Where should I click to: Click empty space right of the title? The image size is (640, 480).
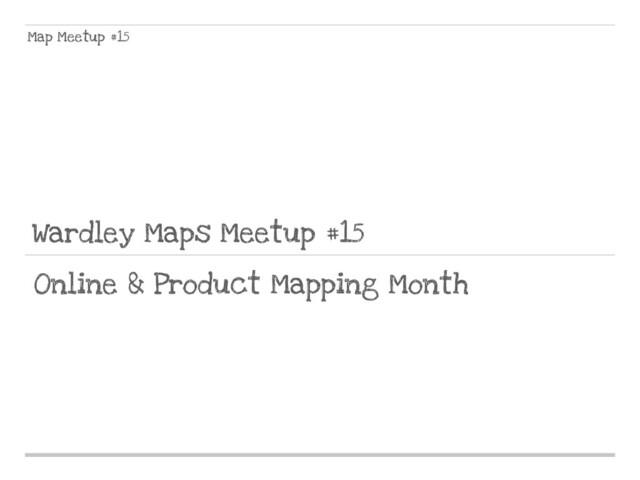click(x=500, y=235)
